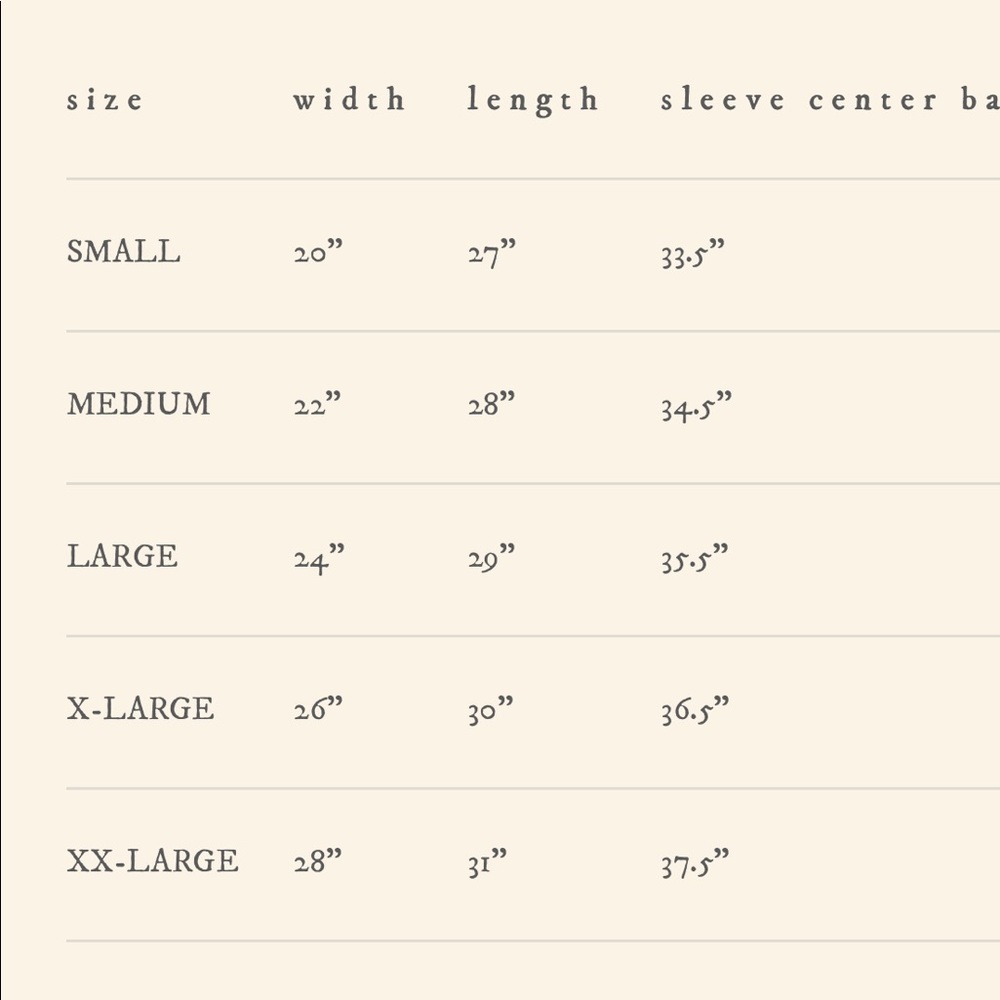1000x1000 pixels.
Task: Click the X-LARGE size row label
Action: pyautogui.click(x=140, y=709)
